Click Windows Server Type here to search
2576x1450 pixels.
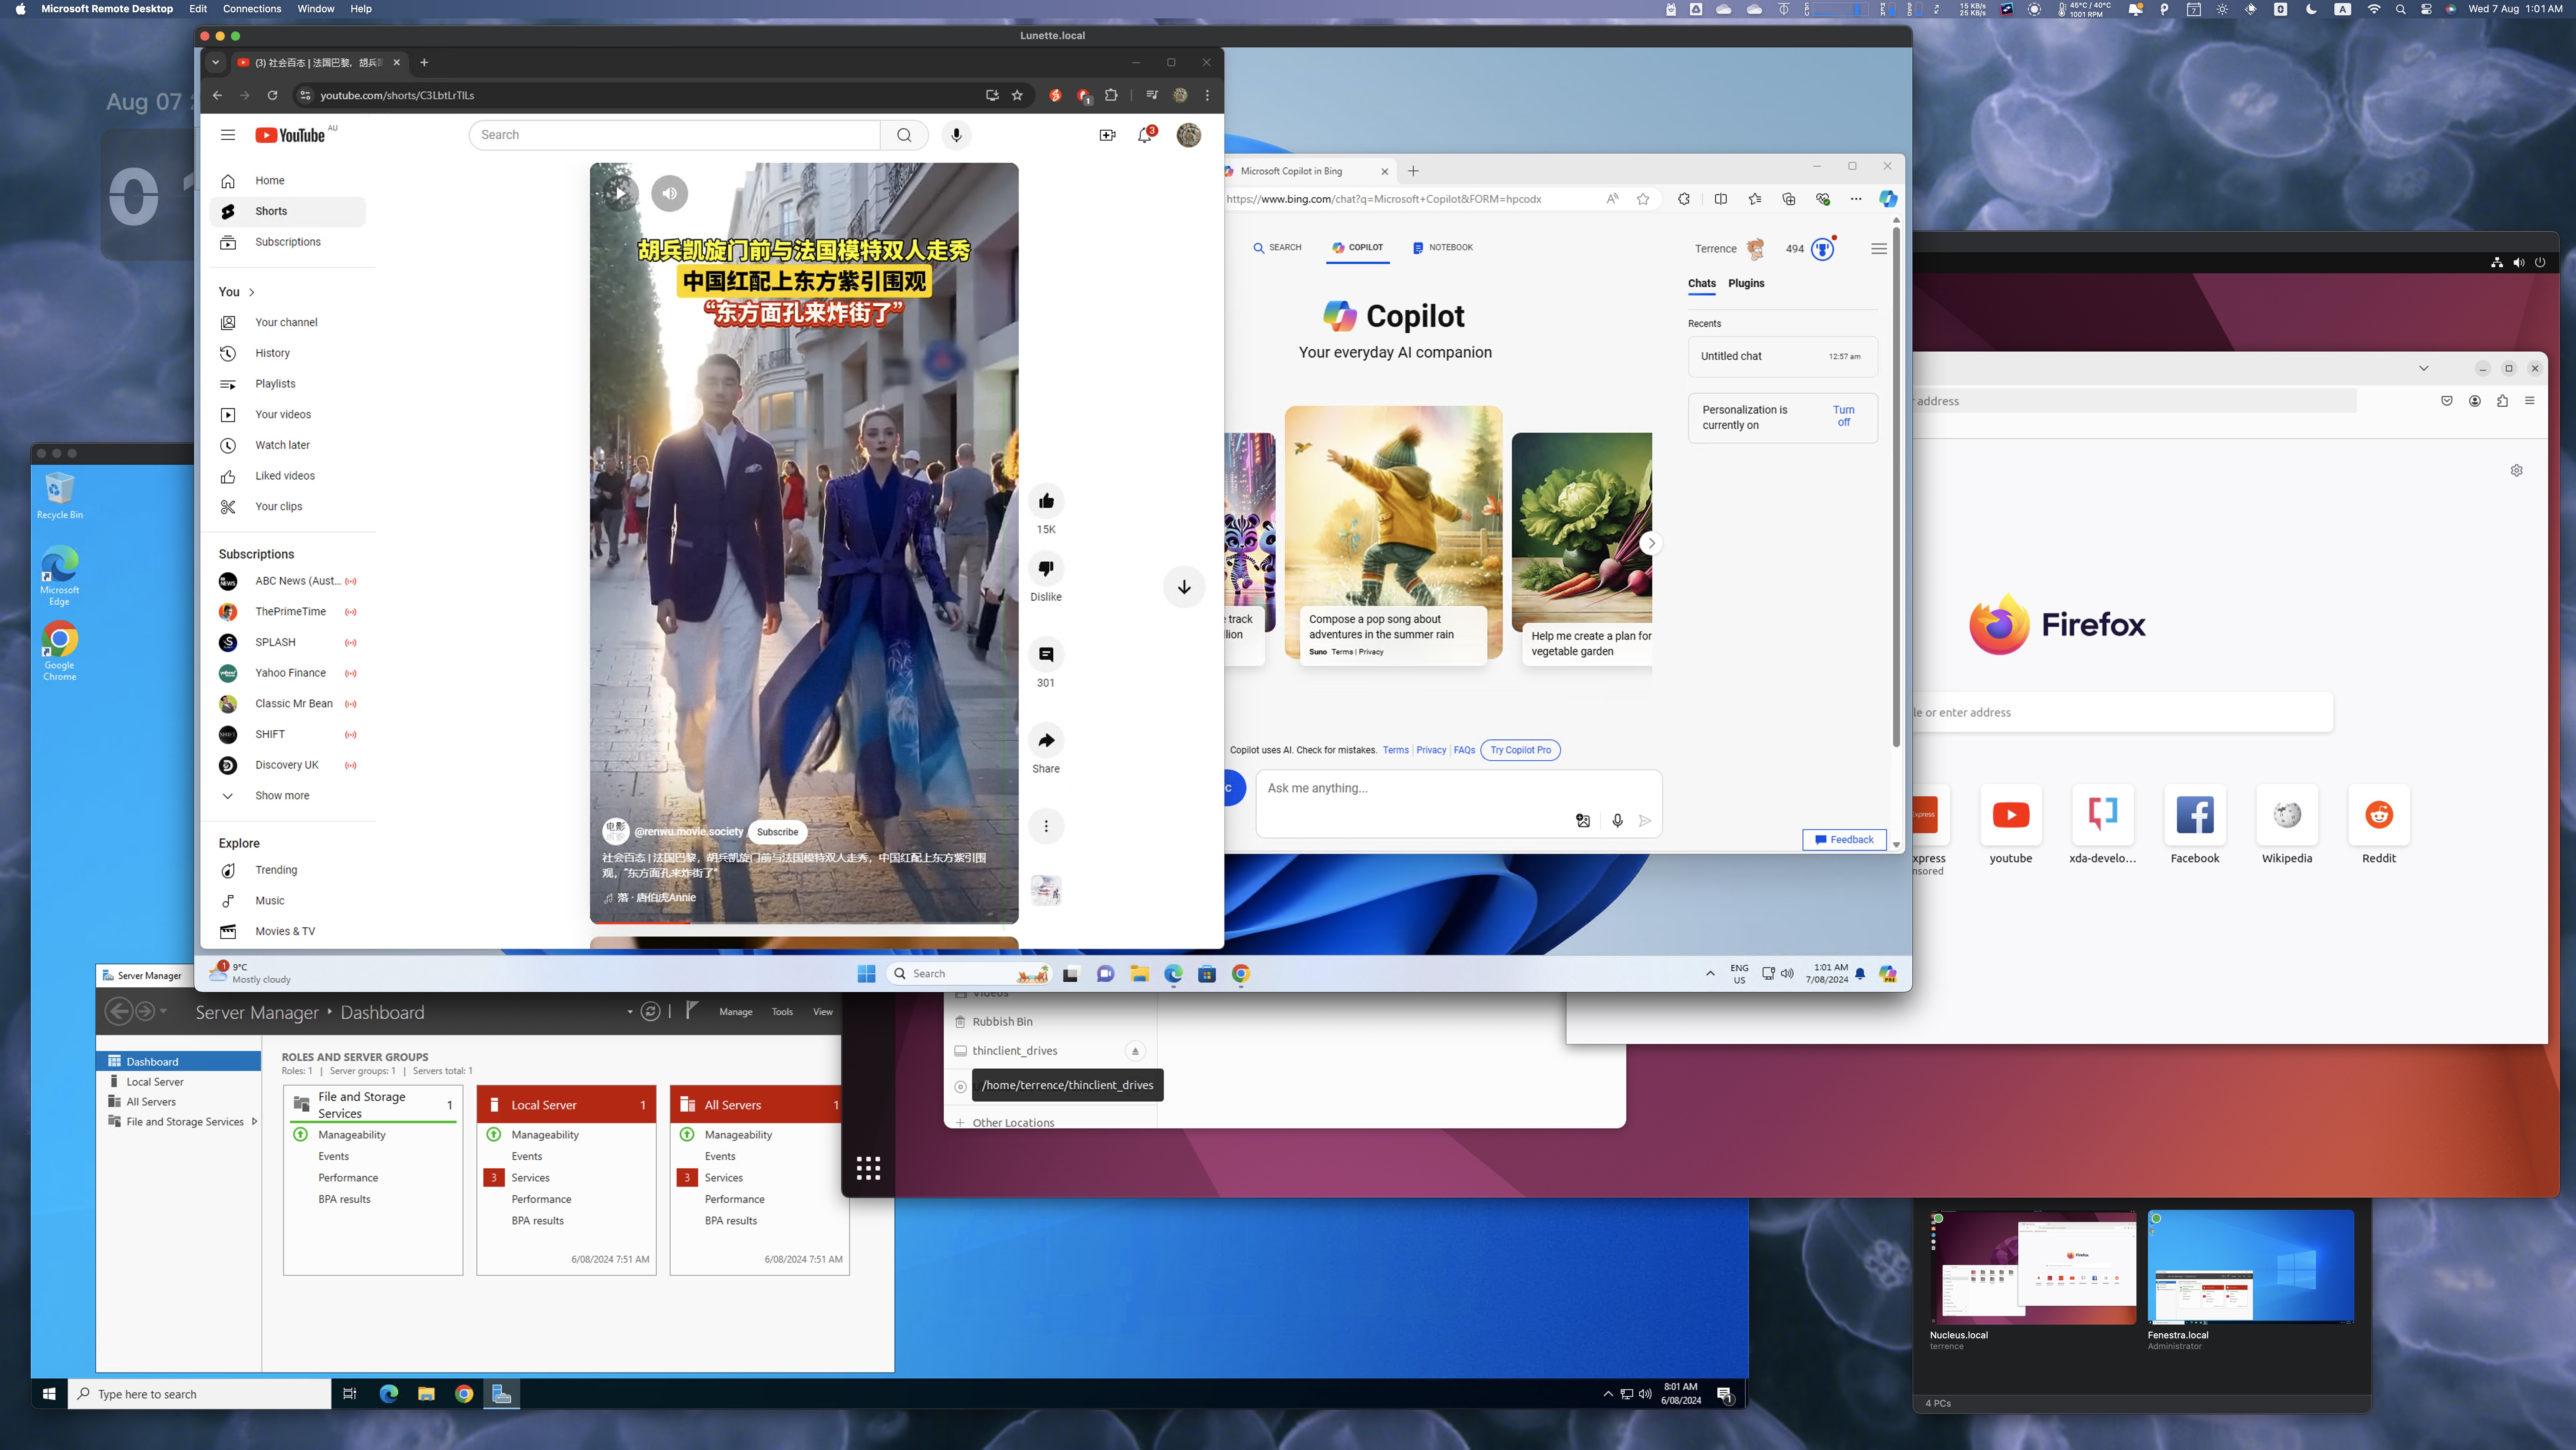coord(199,1394)
